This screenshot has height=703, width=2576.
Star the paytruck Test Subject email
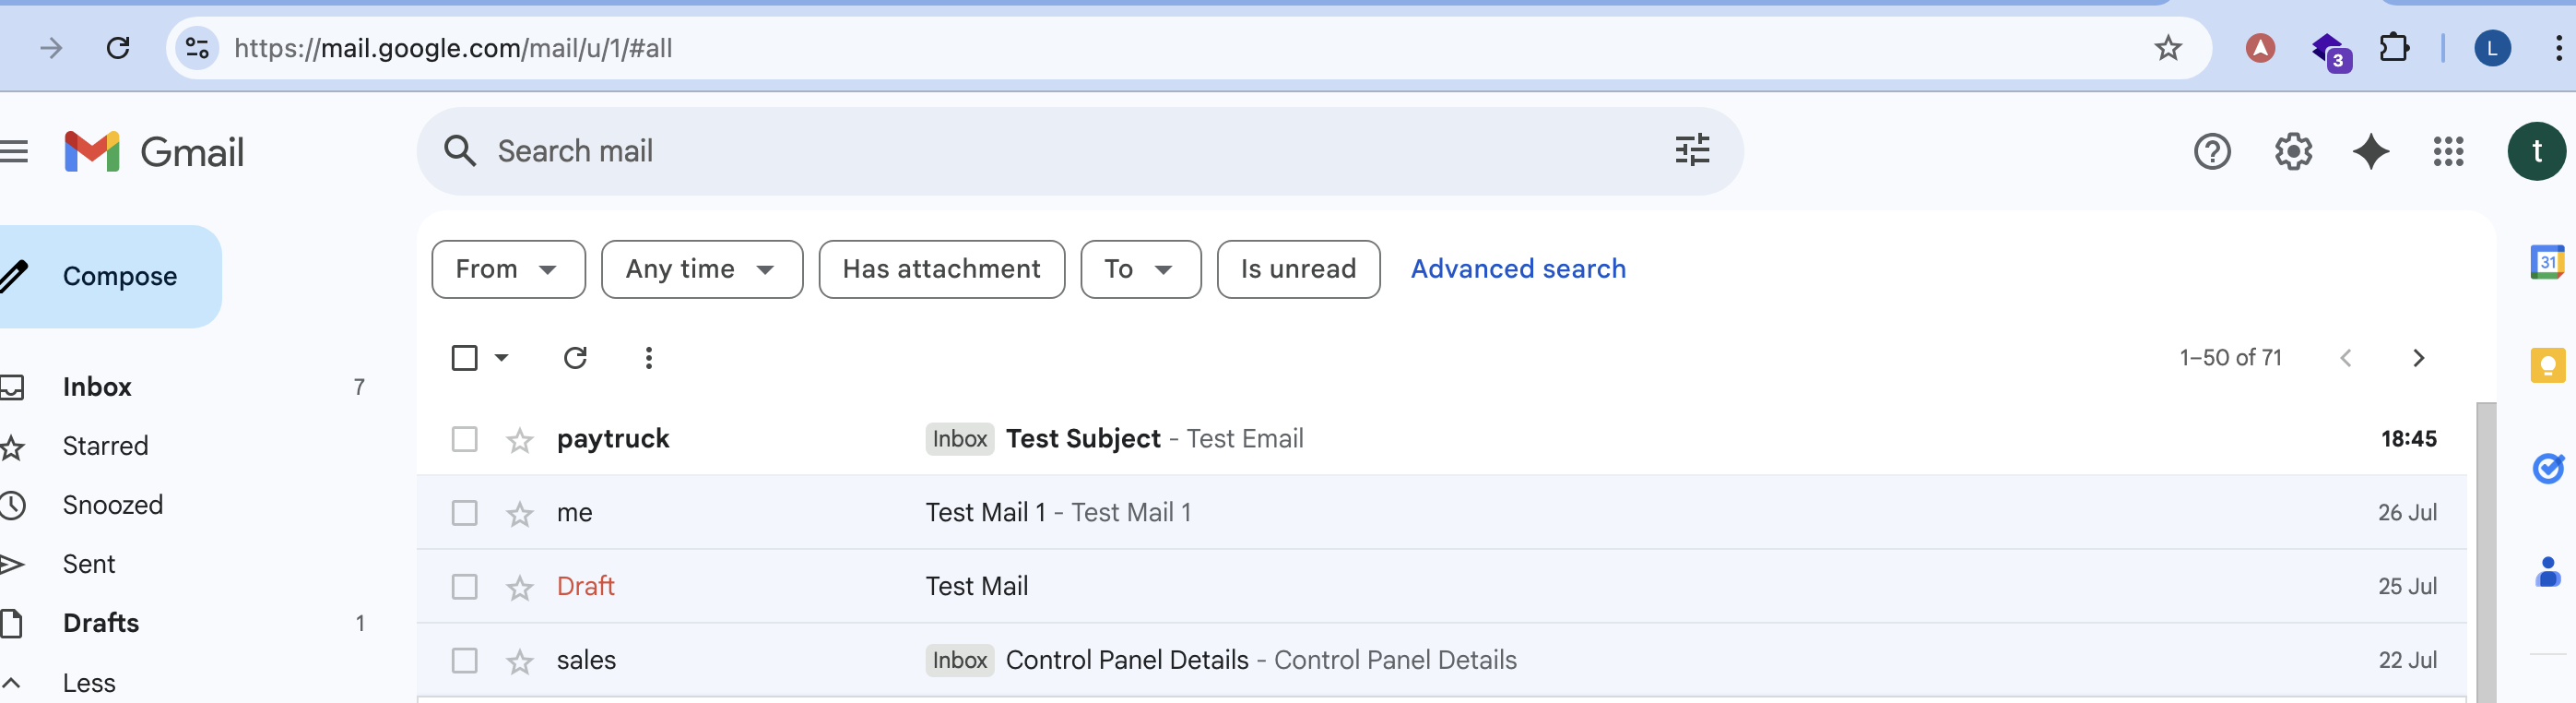click(520, 440)
